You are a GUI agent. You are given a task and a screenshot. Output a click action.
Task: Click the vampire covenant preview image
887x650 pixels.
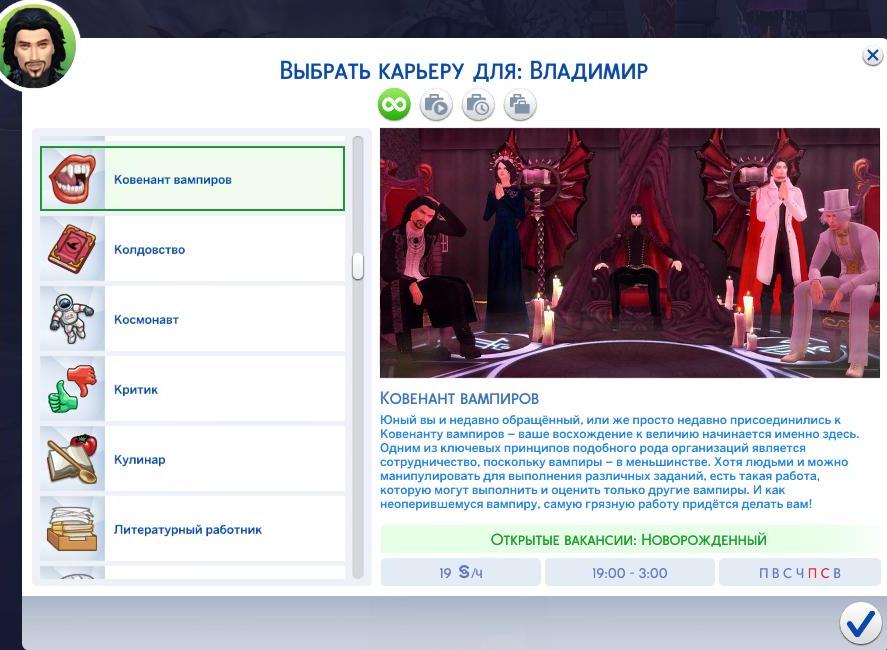[x=630, y=252]
